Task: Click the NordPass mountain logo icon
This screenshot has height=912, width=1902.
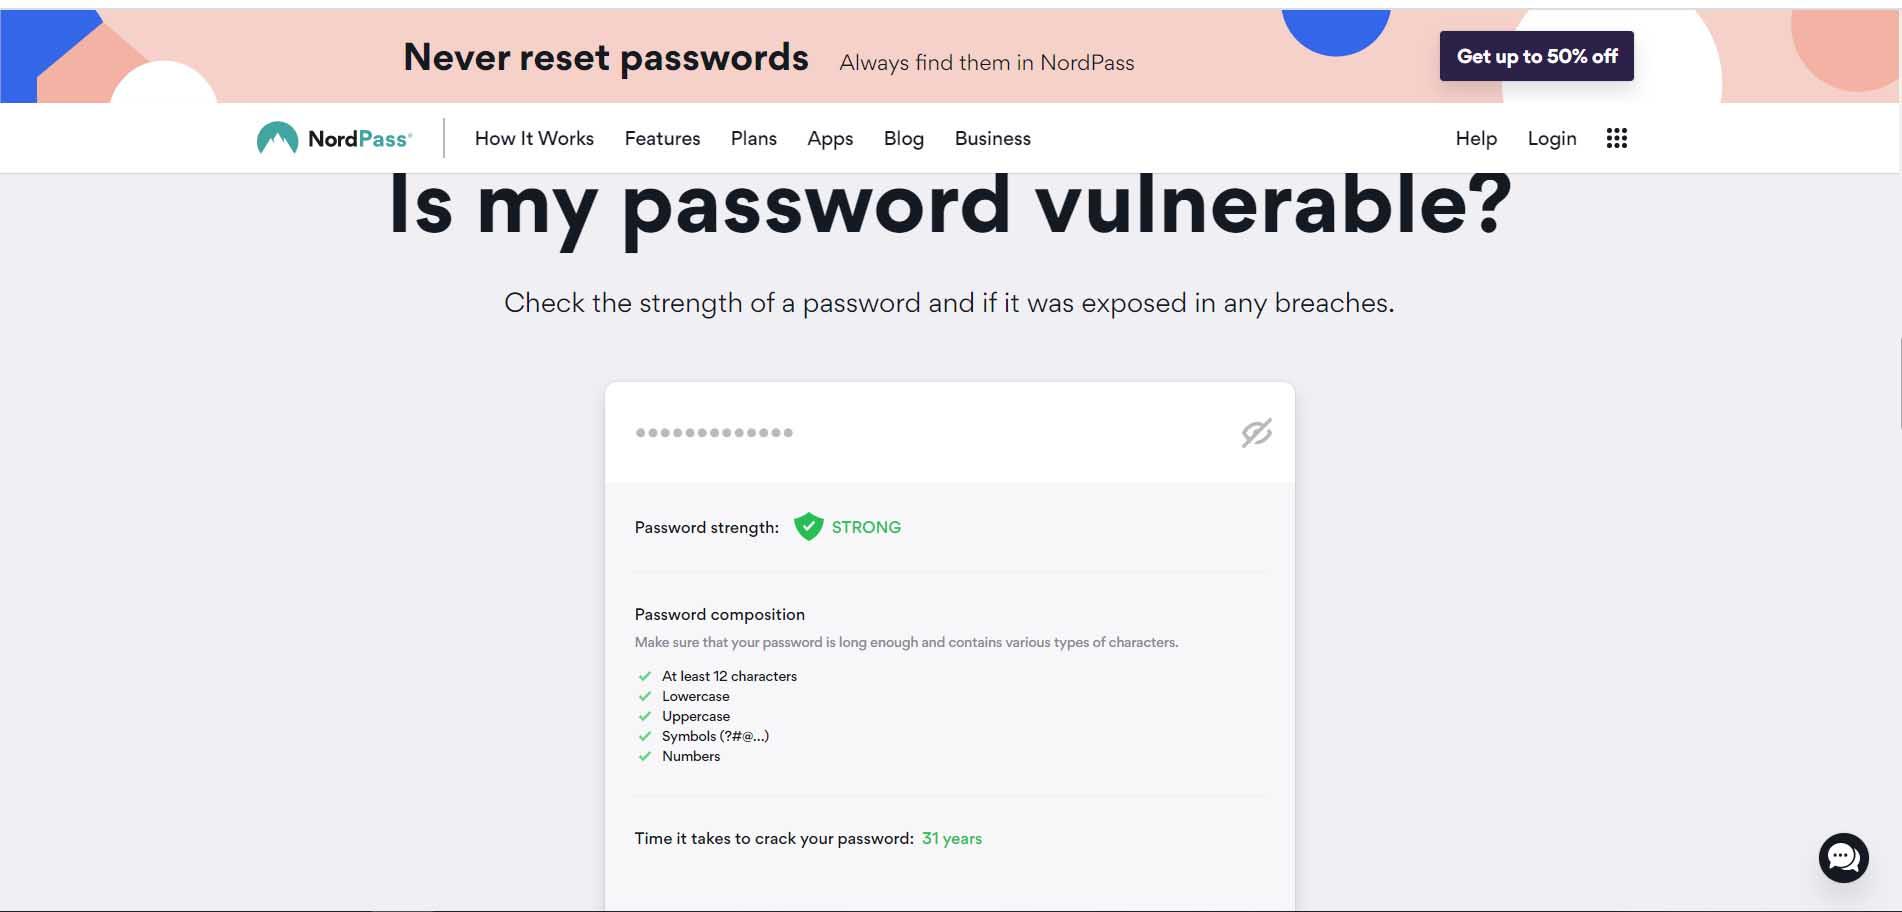Action: pos(277,138)
